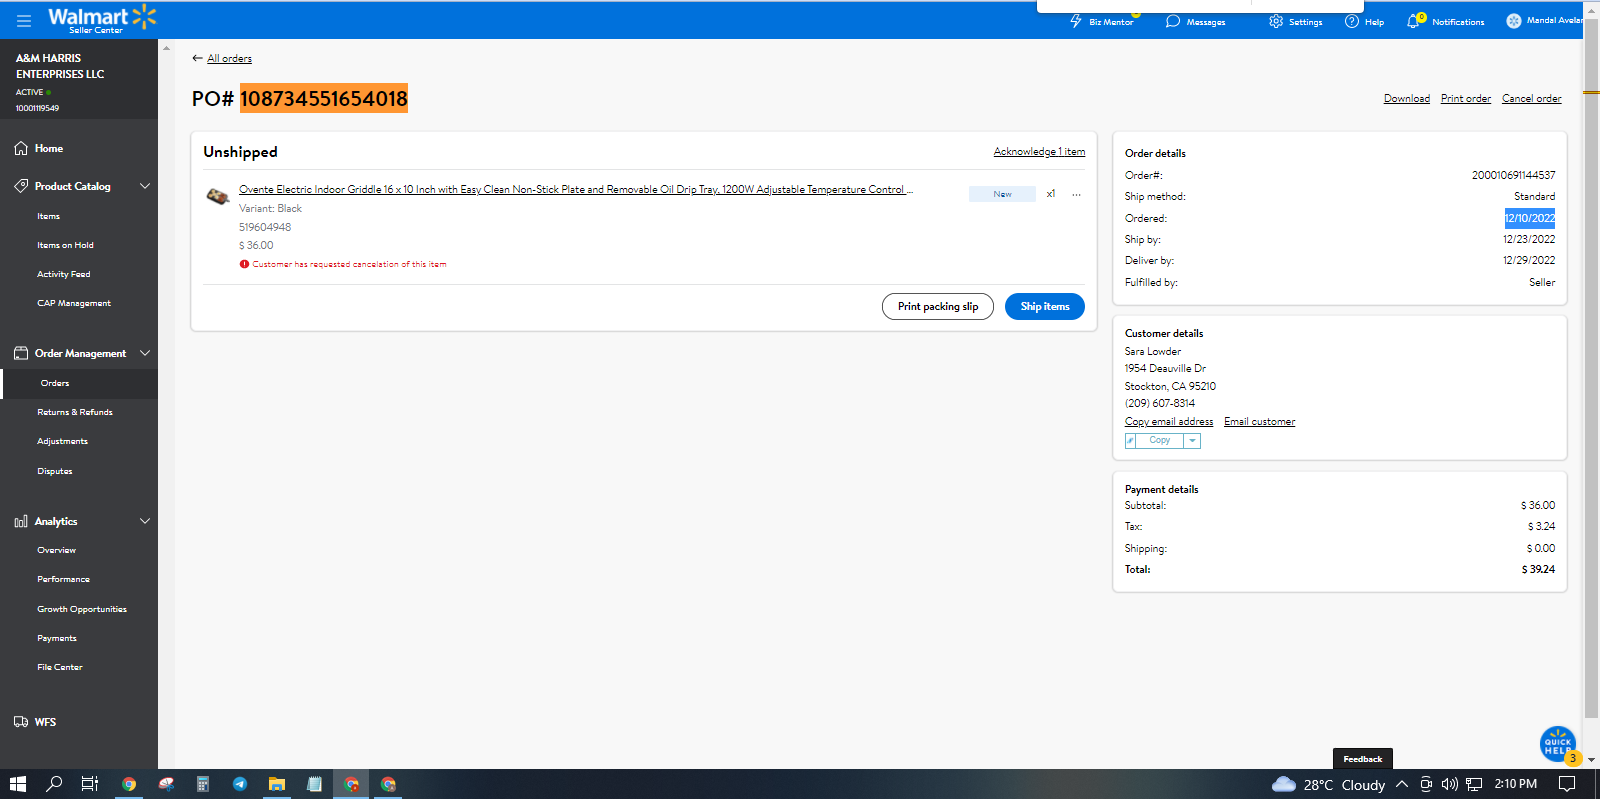Screen dimensions: 1600x799
Task: Open Windows taskbar search
Action: (x=54, y=784)
